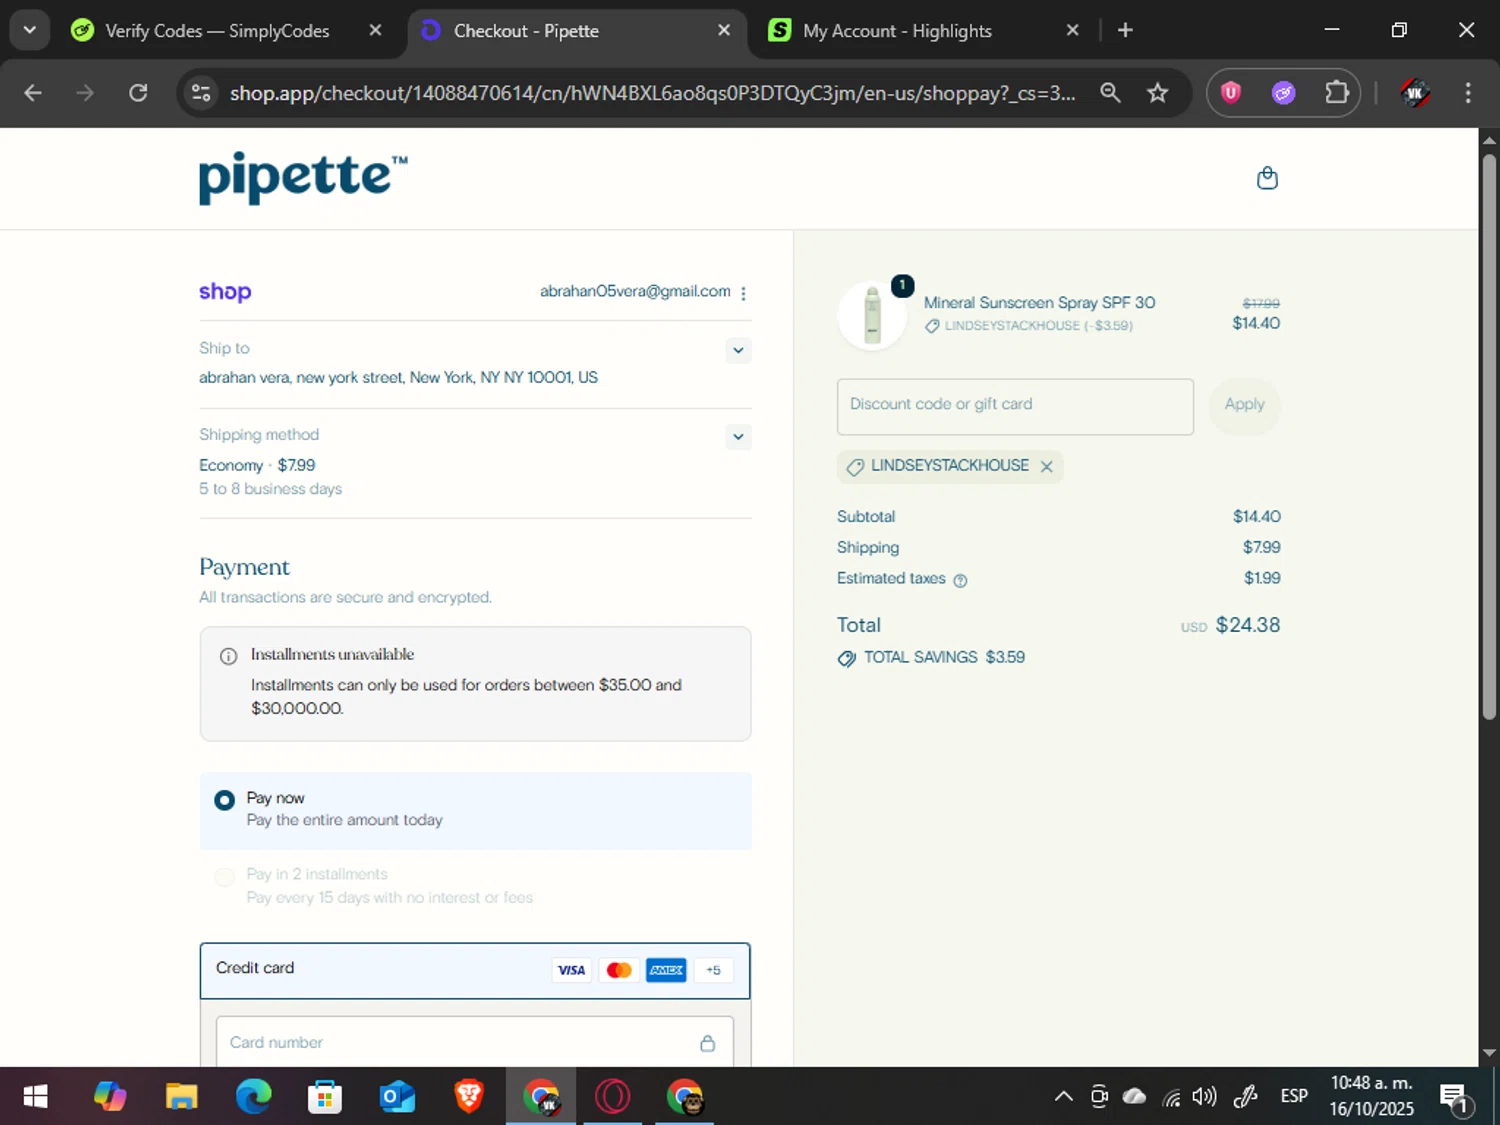Click the Card number field
The width and height of the screenshot is (1500, 1125).
click(475, 1042)
